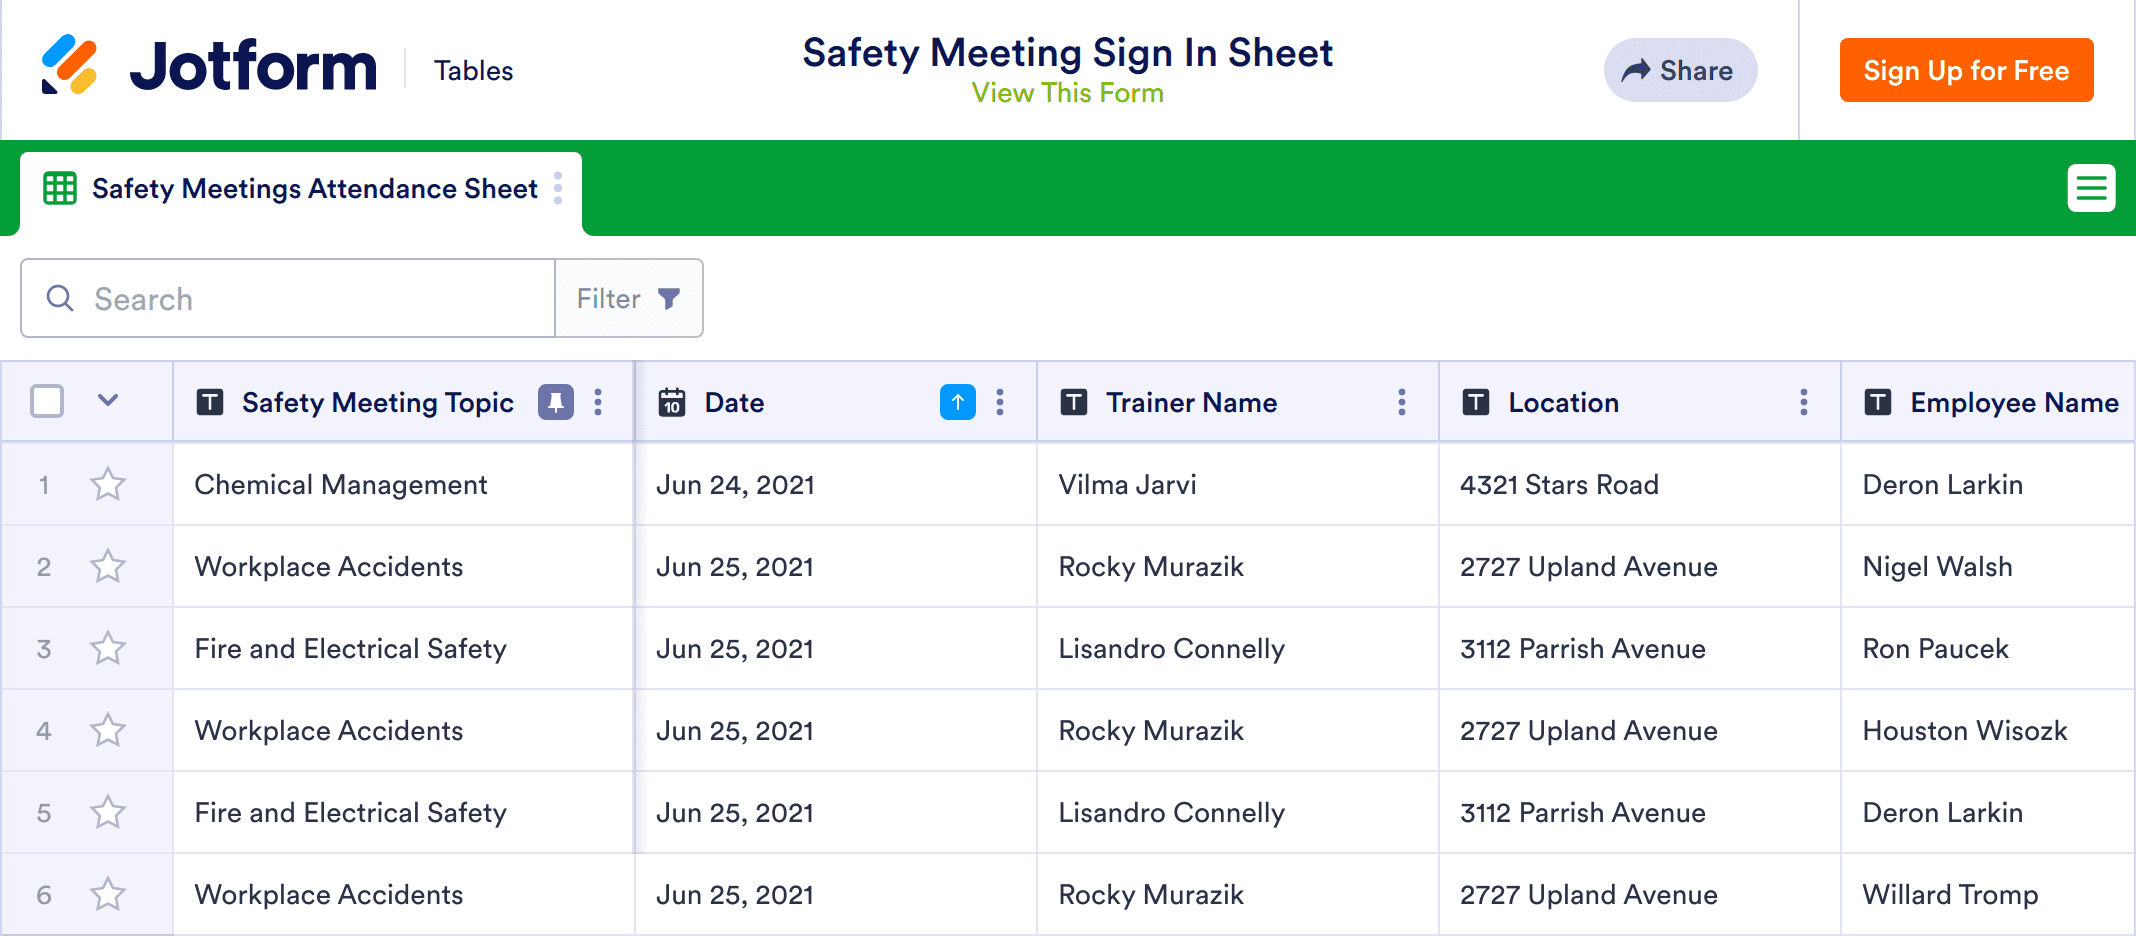
Task: Click the pin icon on Safety Meeting Topic column
Action: 556,402
